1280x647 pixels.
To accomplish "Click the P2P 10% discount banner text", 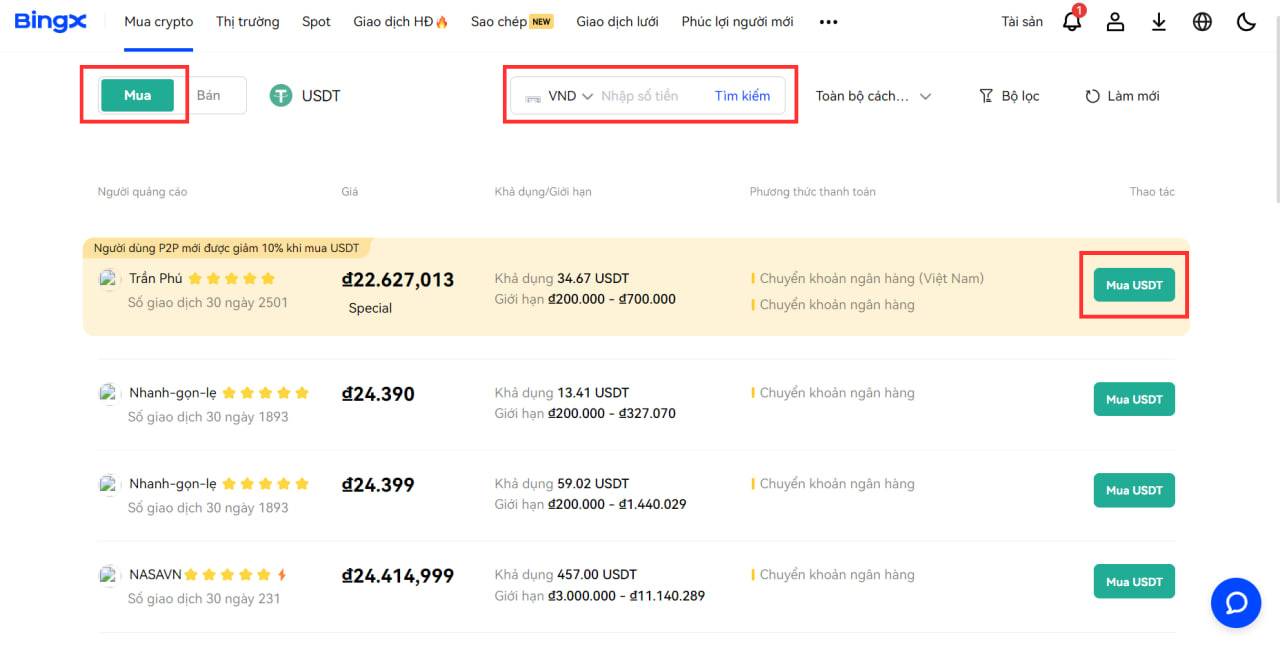I will [226, 248].
